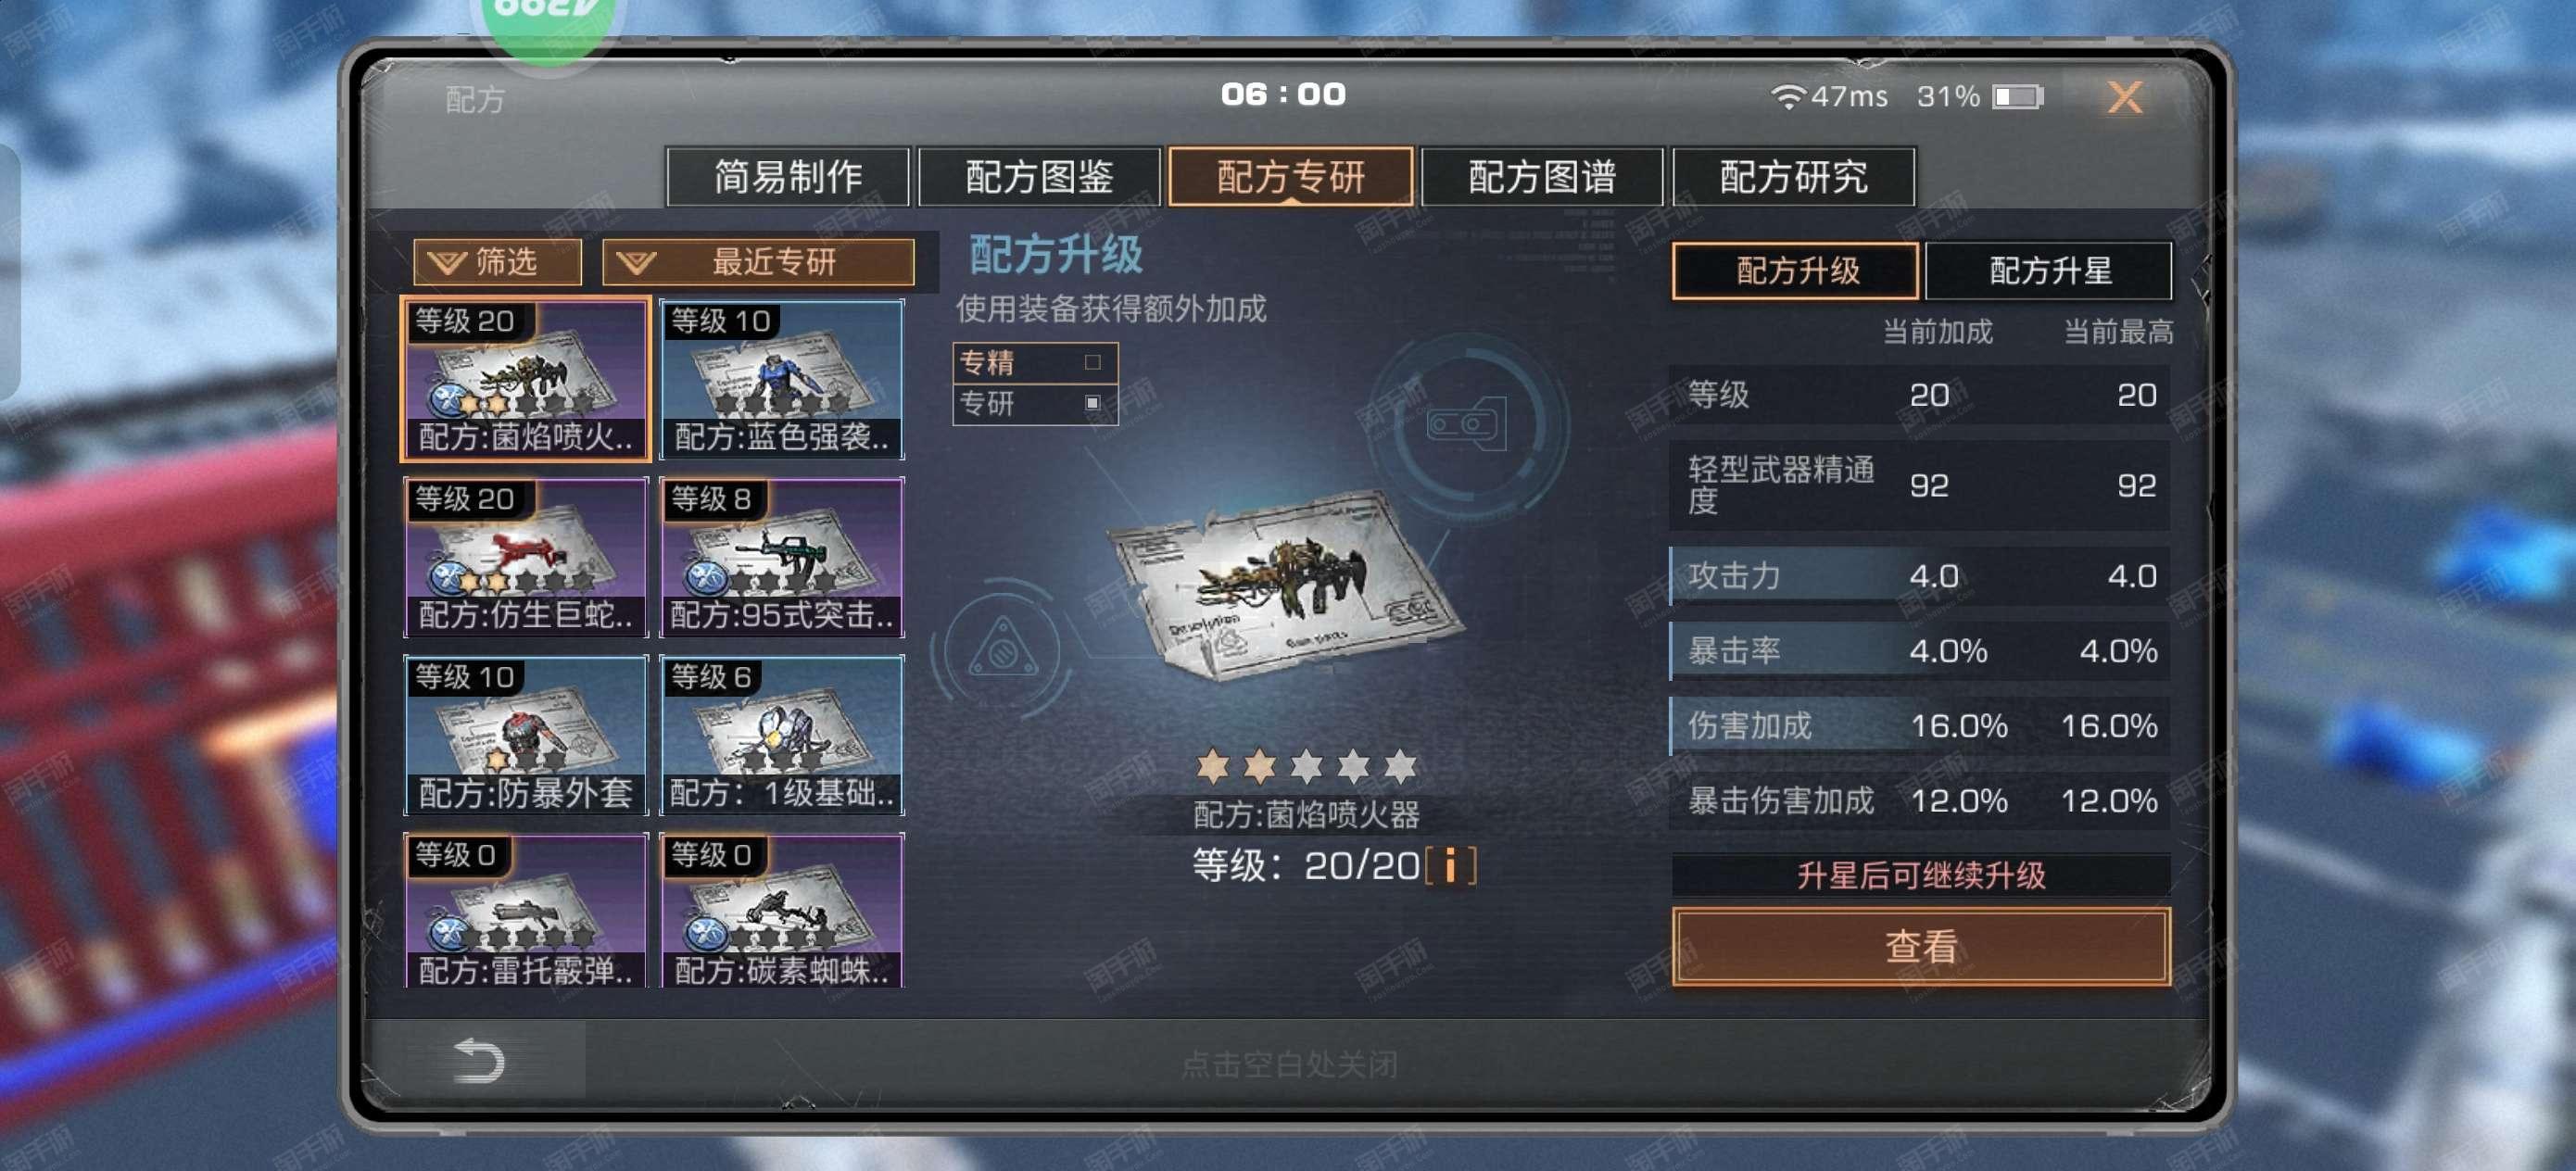
Task: Click the 查看 button
Action: pos(1920,946)
